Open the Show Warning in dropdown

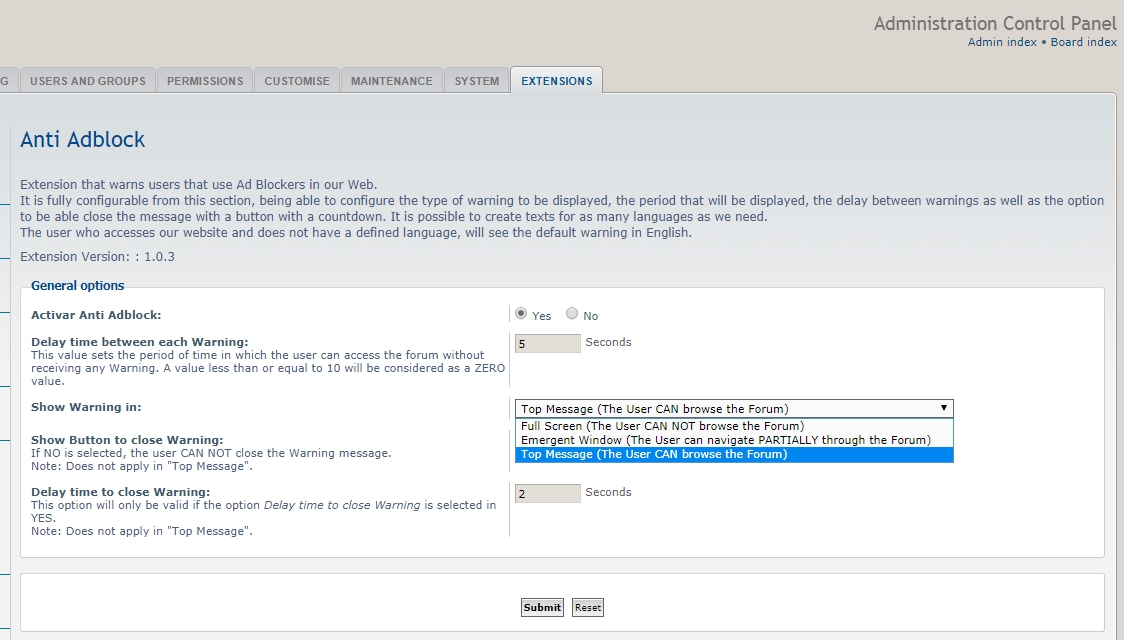coord(734,408)
